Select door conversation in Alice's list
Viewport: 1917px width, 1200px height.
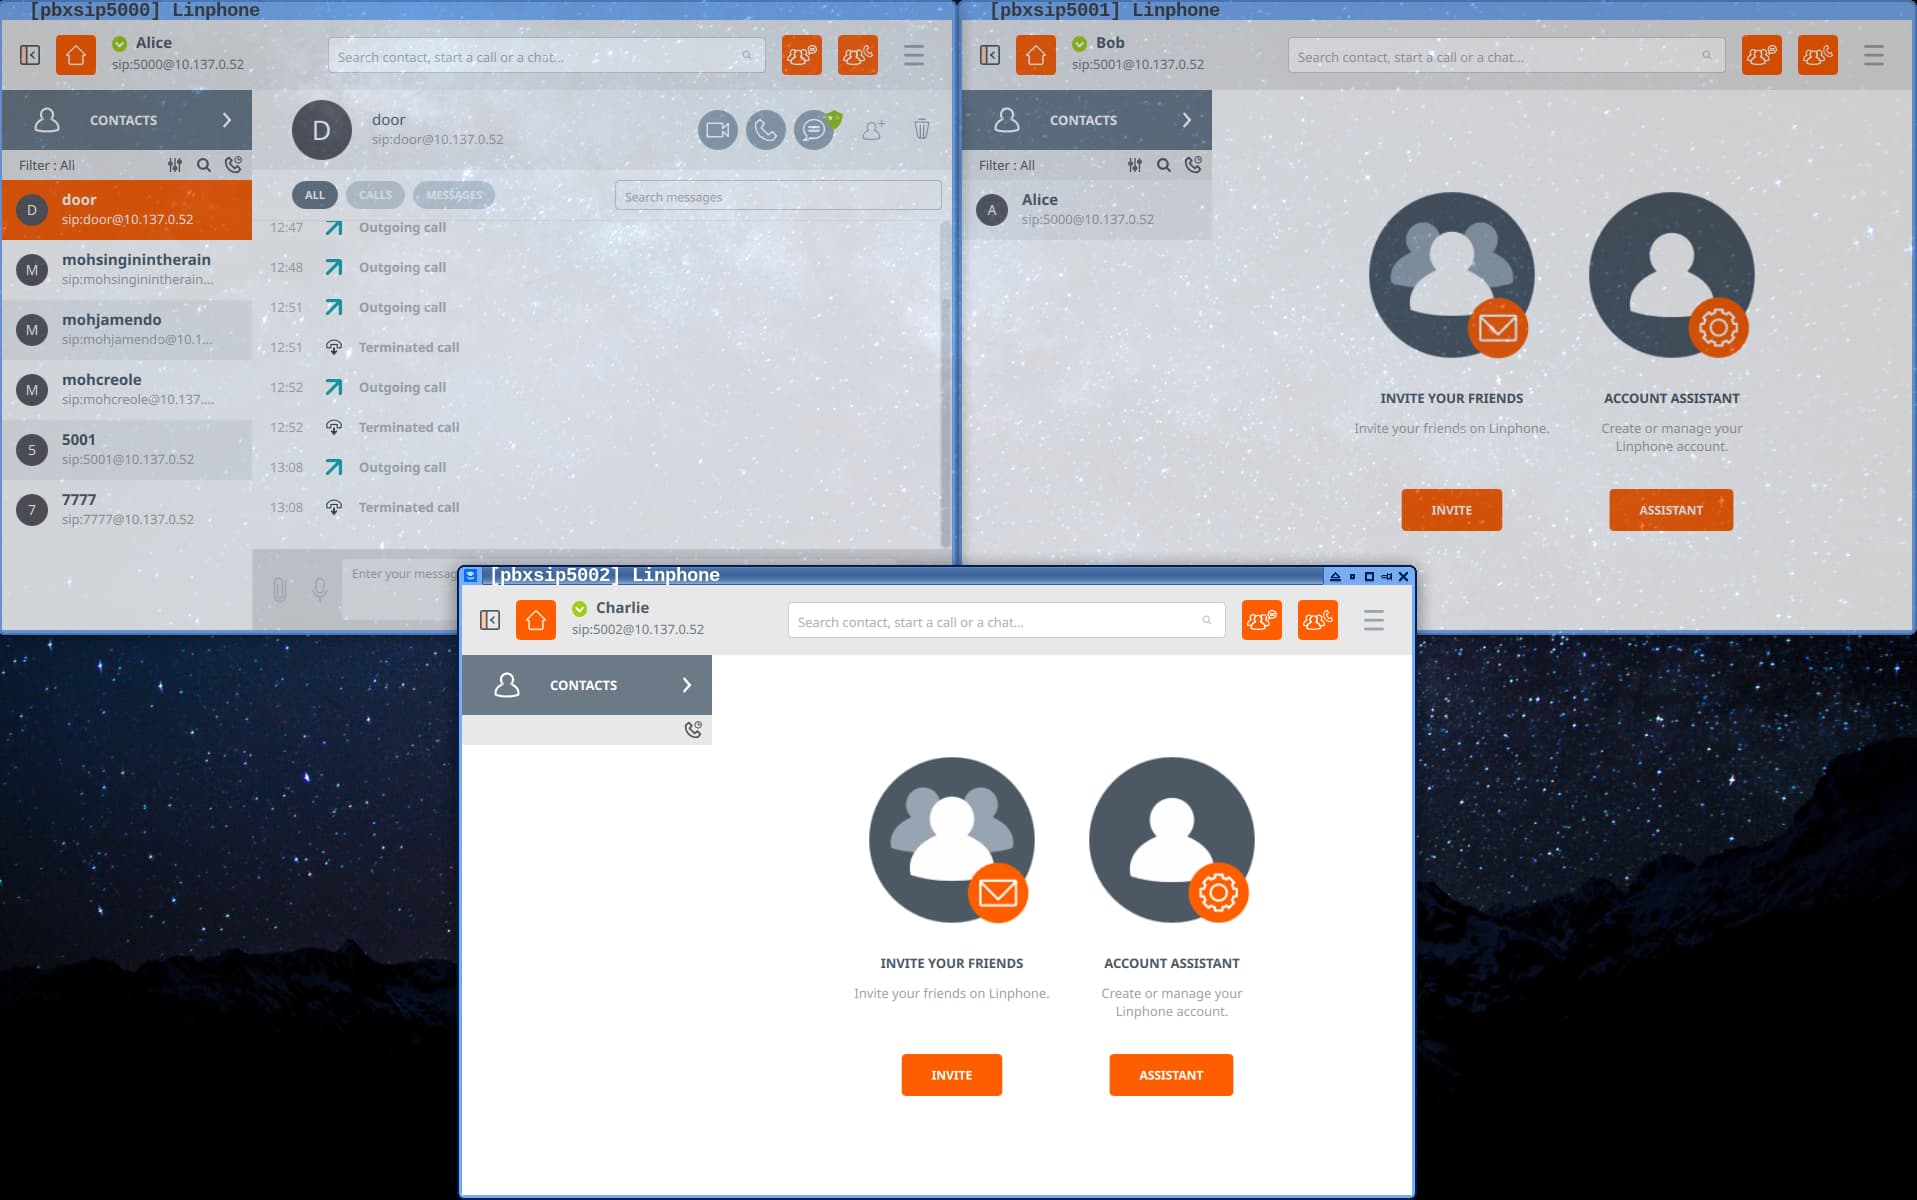127,209
